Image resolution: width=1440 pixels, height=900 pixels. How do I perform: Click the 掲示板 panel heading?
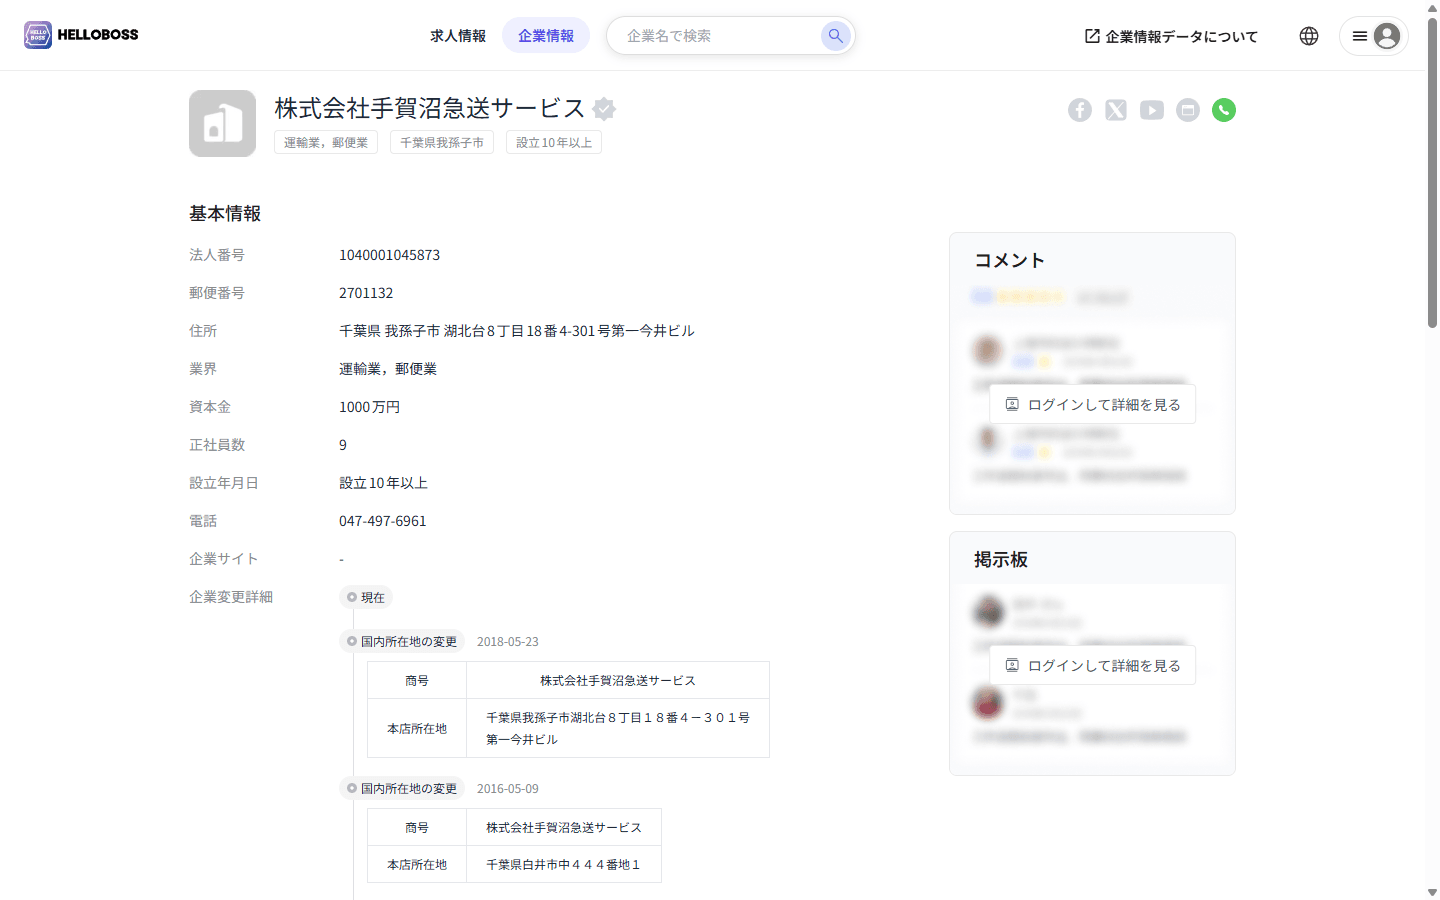pos(1001,560)
